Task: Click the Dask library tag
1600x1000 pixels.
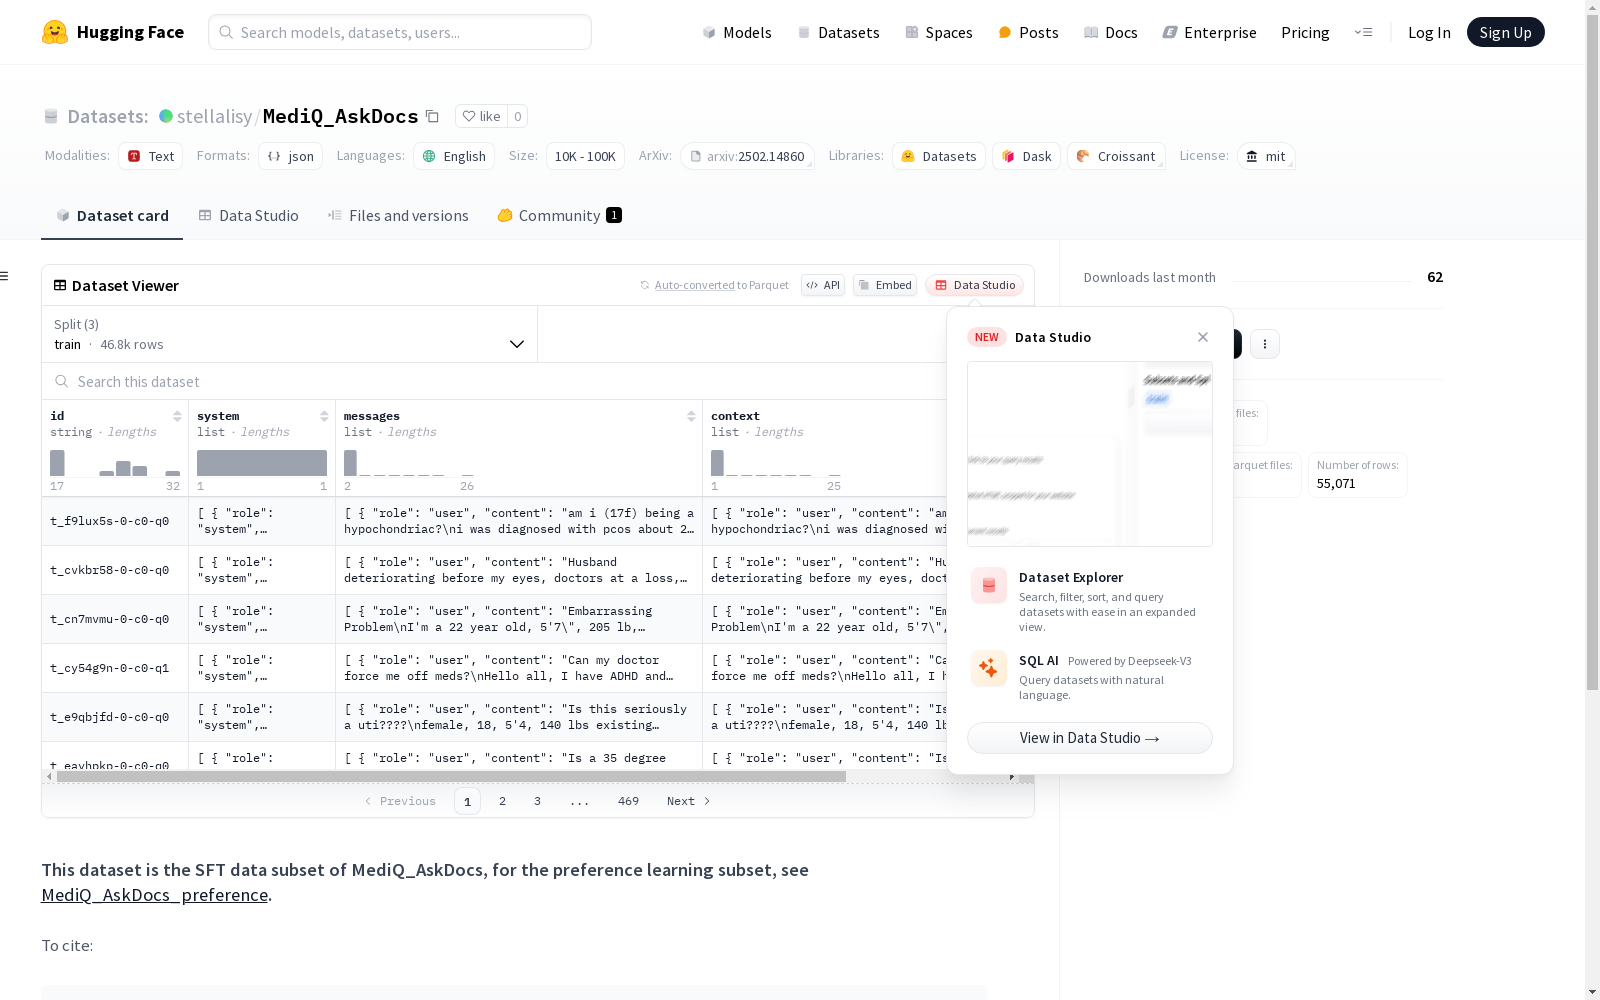Action: (1026, 156)
